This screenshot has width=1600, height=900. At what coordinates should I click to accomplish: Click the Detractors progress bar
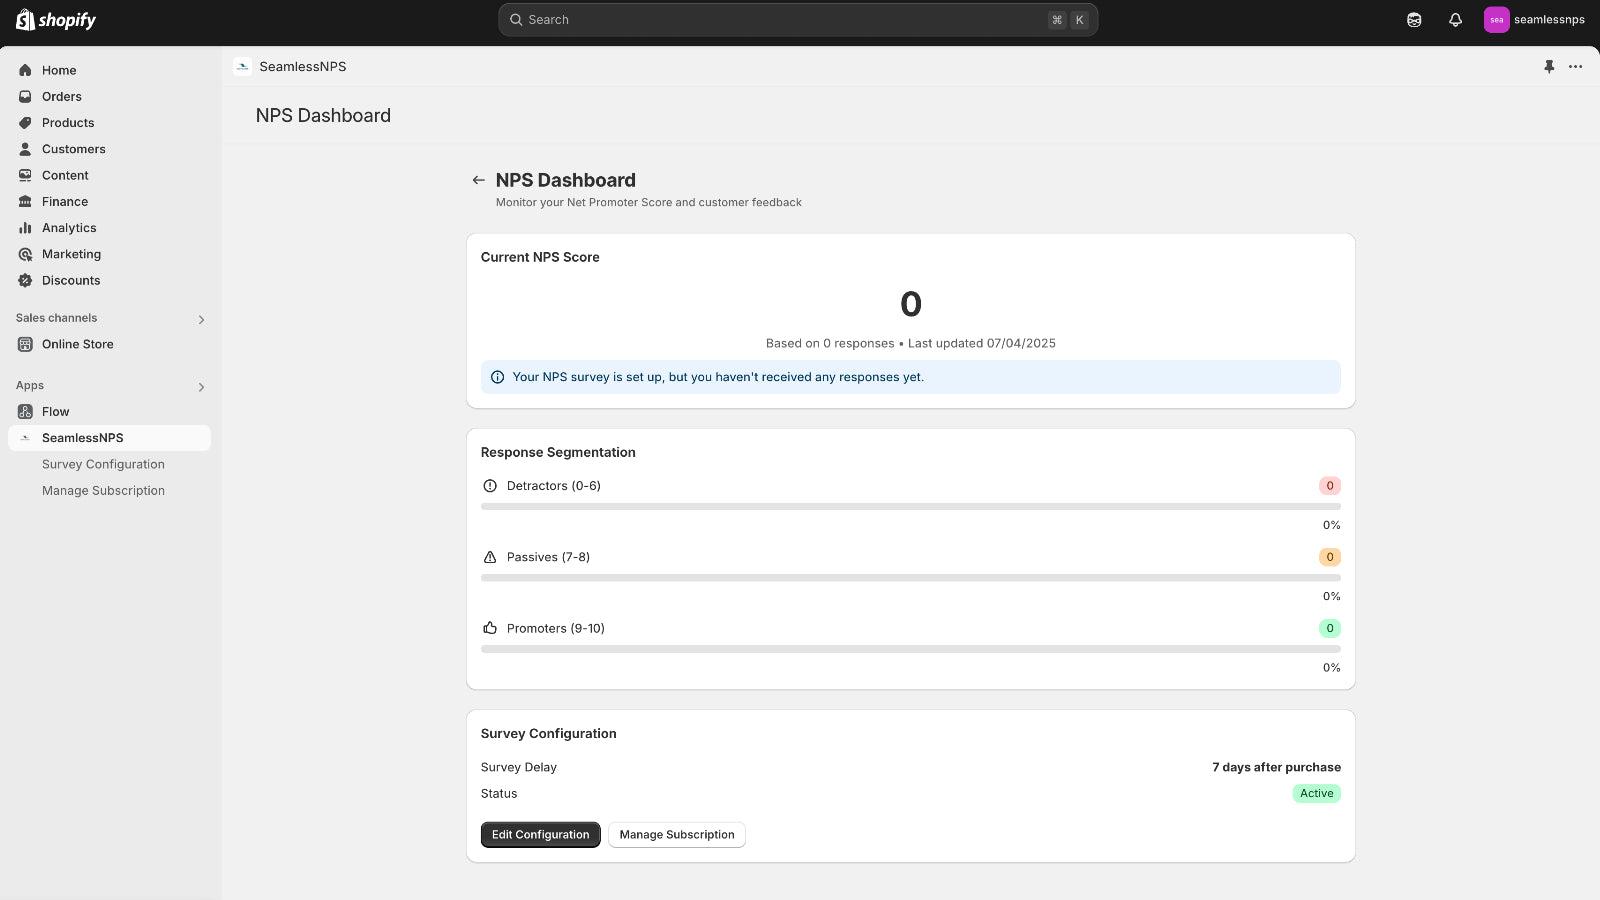pyautogui.click(x=910, y=507)
